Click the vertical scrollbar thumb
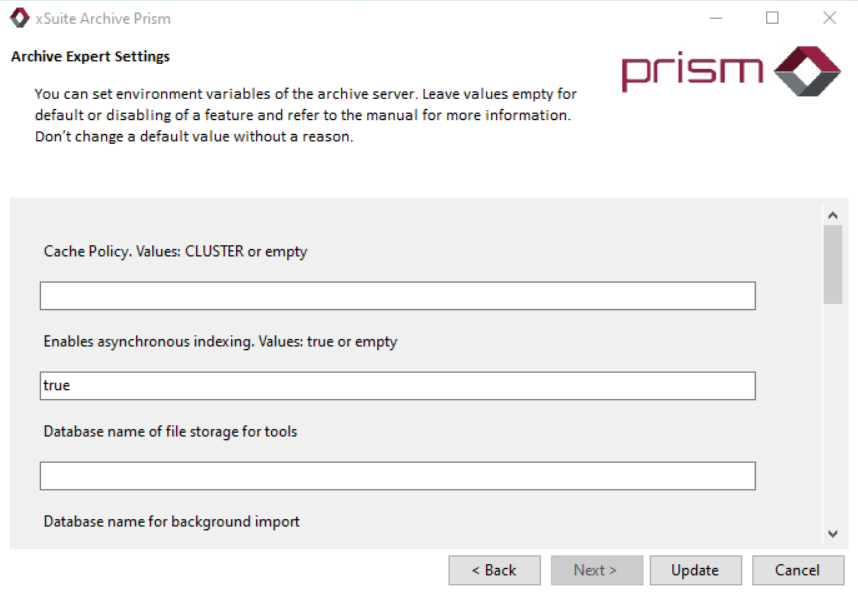 pyautogui.click(x=833, y=263)
